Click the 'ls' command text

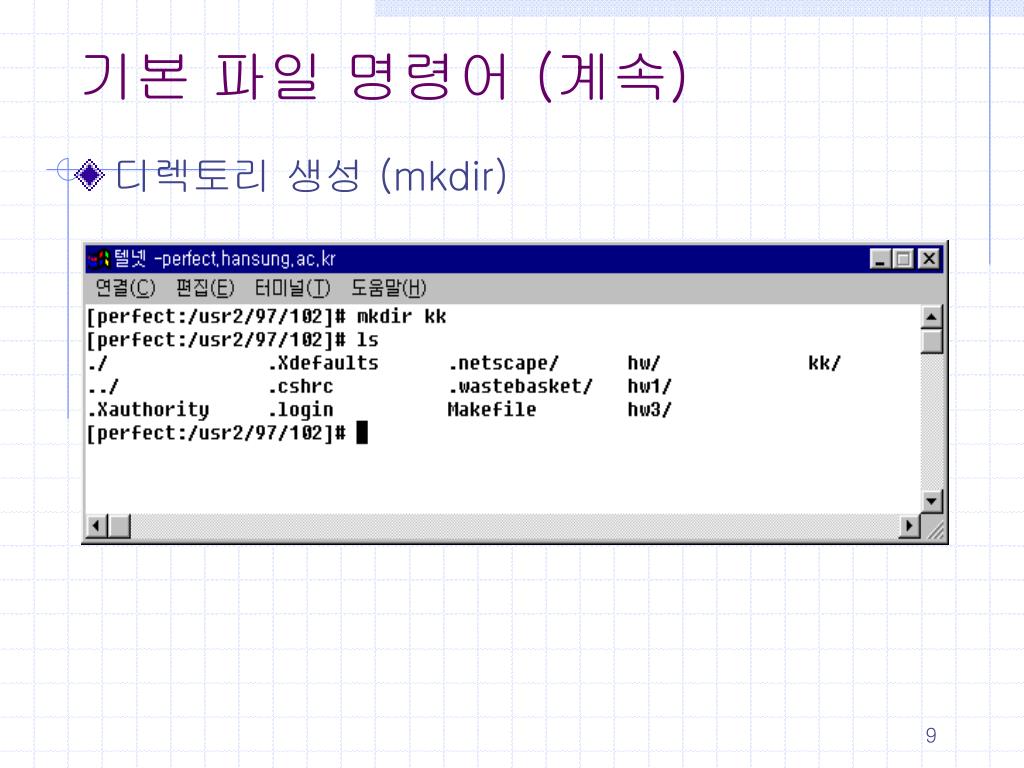click(367, 340)
